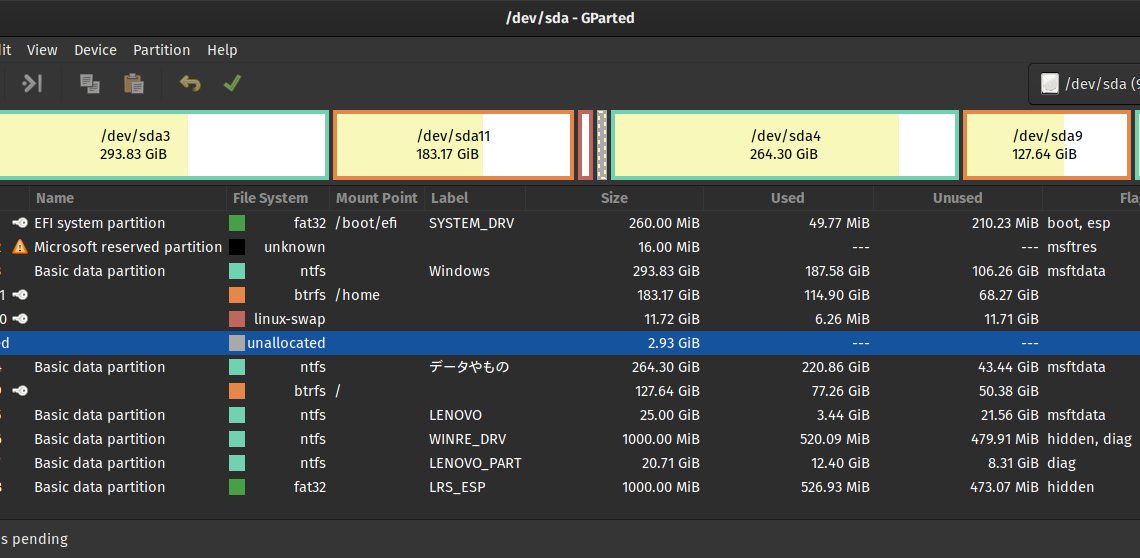Click the orange btrfs swatch on /home row

tap(237, 295)
